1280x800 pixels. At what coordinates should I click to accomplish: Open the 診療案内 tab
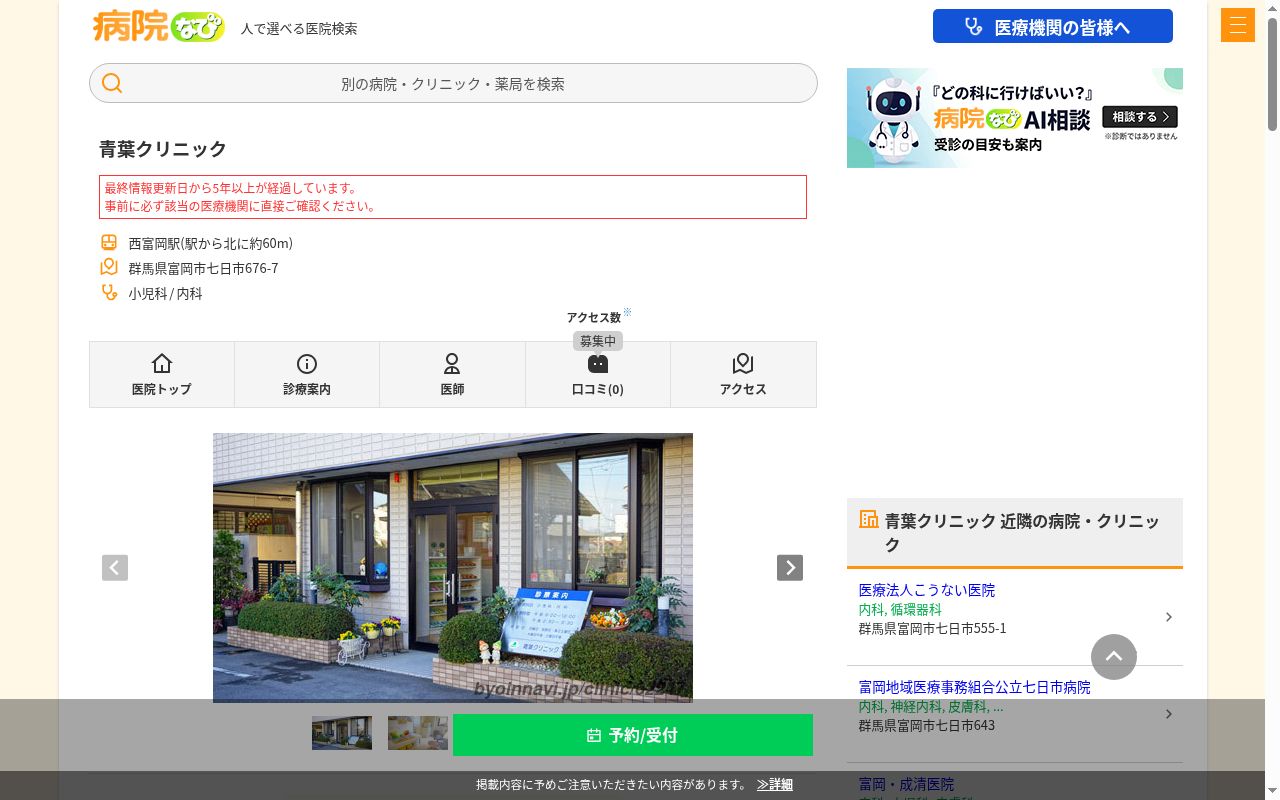click(x=307, y=374)
